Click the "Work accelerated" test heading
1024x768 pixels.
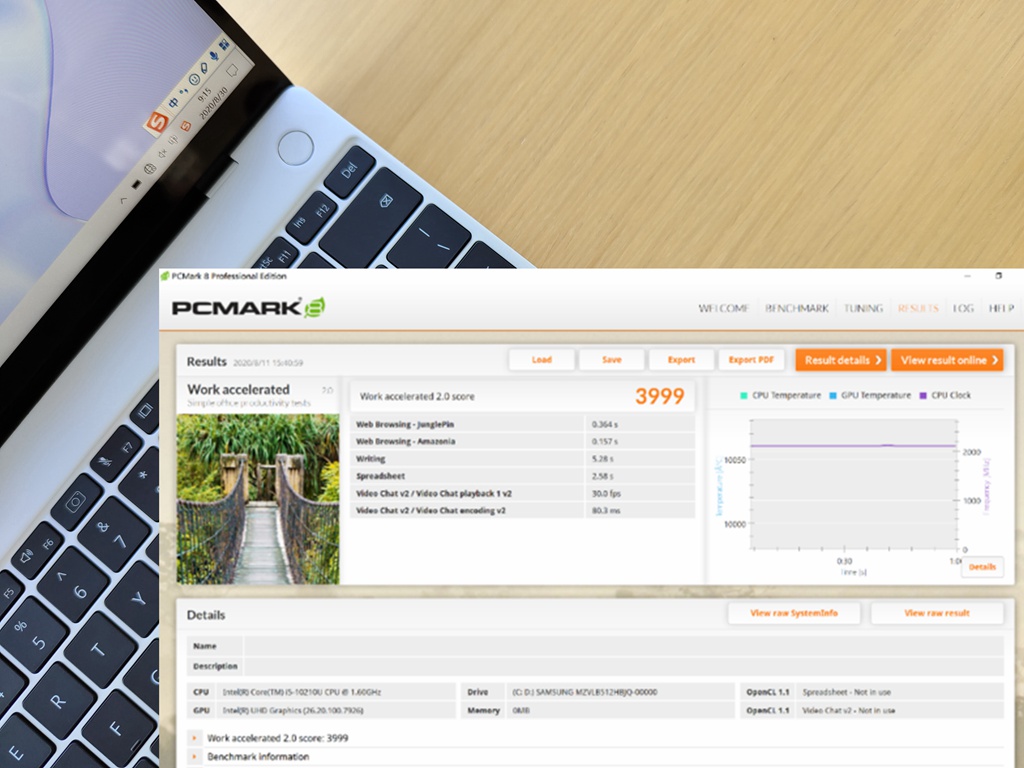click(x=238, y=389)
